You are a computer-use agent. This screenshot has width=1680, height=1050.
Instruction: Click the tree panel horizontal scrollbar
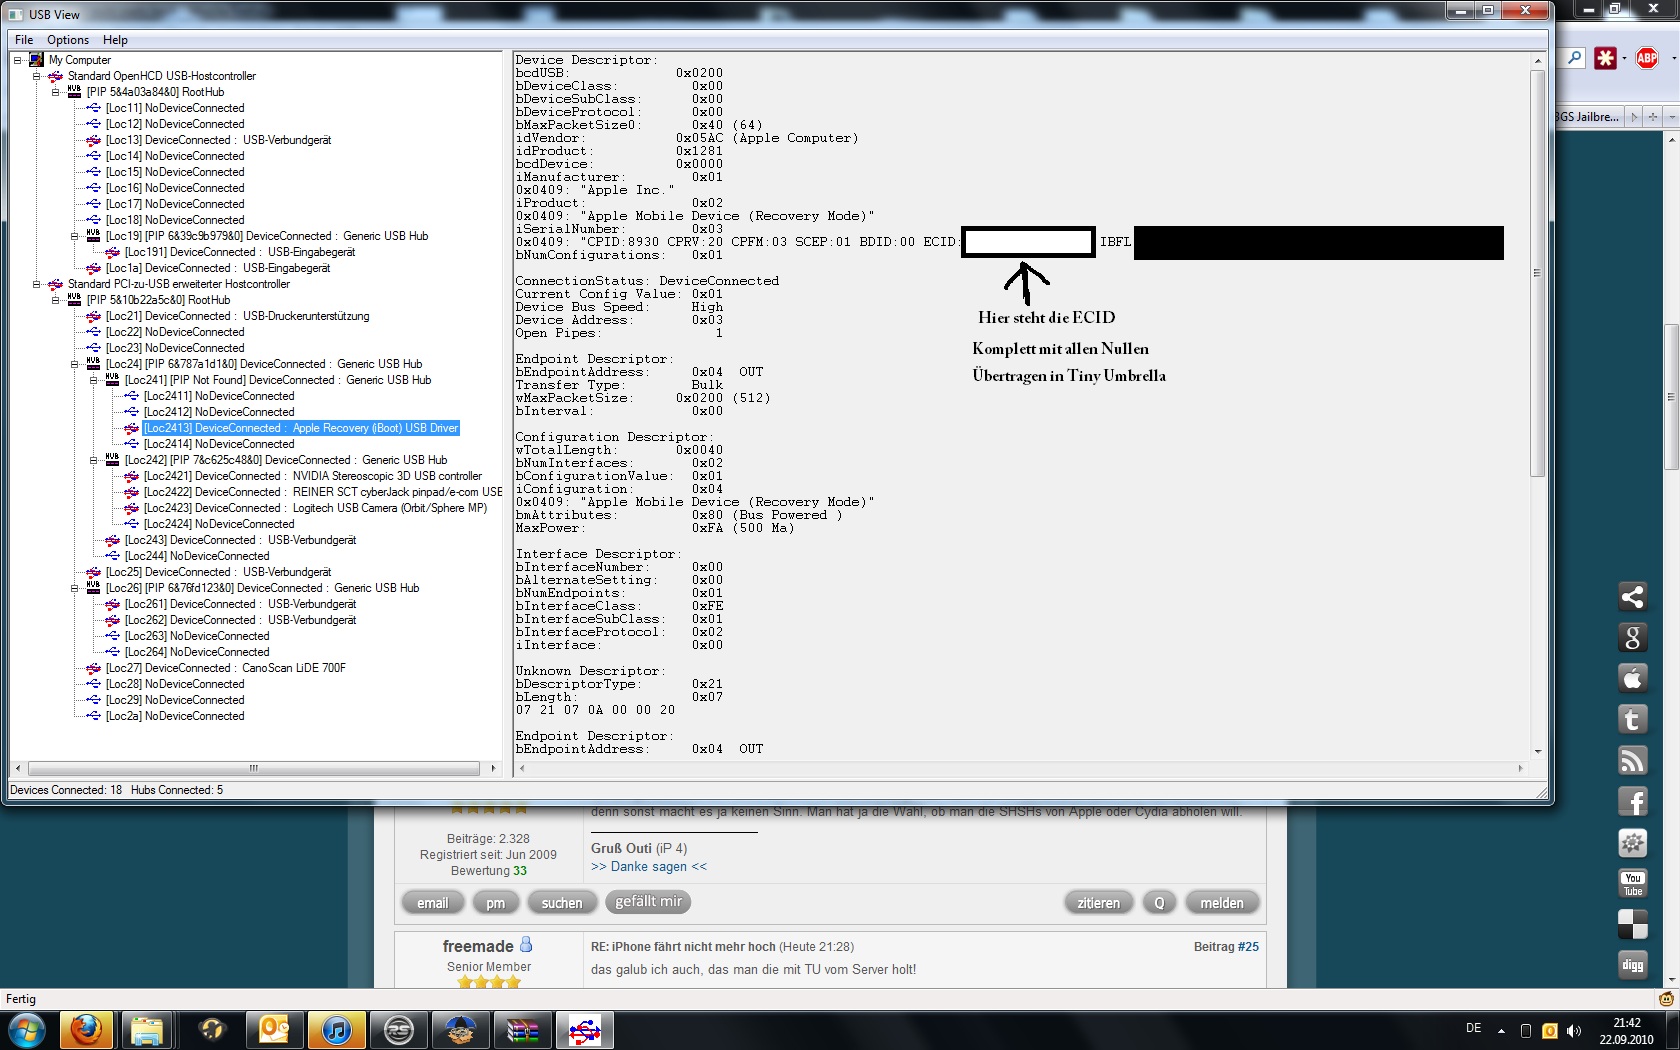254,768
